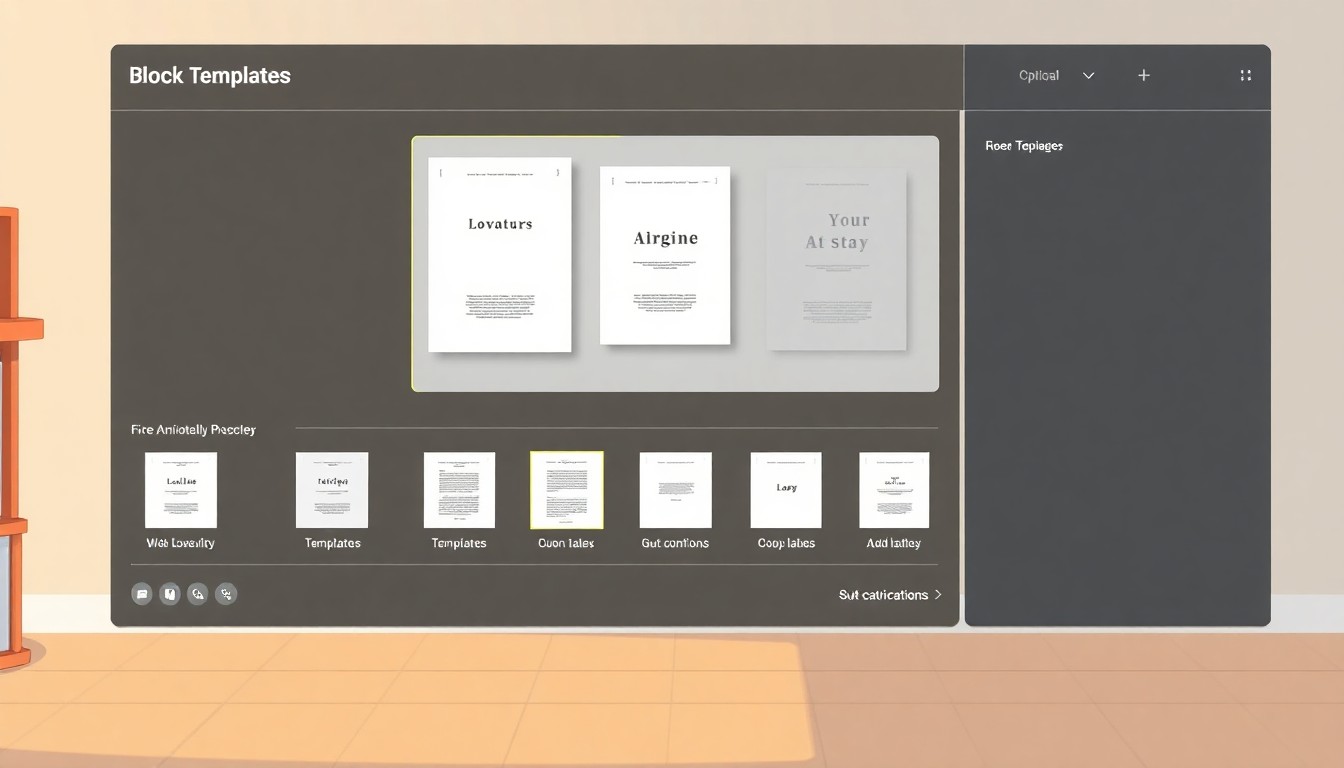Screen dimensions: 1344x768
Task: Open the Add latley thumbnail
Action: coord(893,490)
